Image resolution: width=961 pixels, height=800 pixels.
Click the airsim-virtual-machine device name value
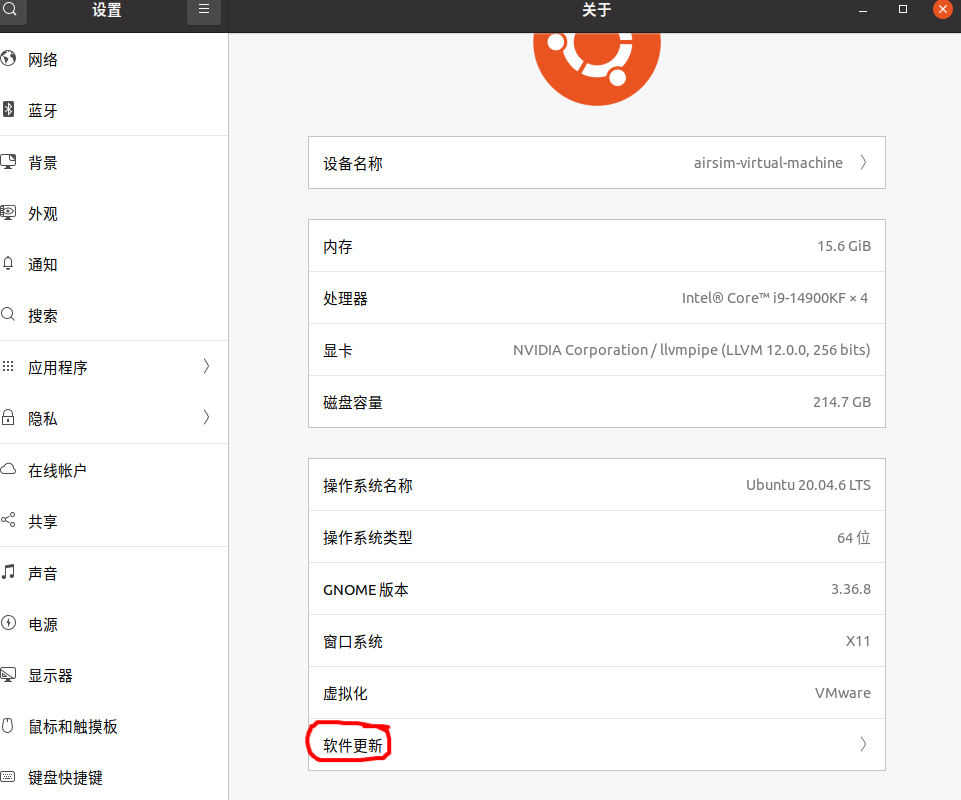point(768,162)
